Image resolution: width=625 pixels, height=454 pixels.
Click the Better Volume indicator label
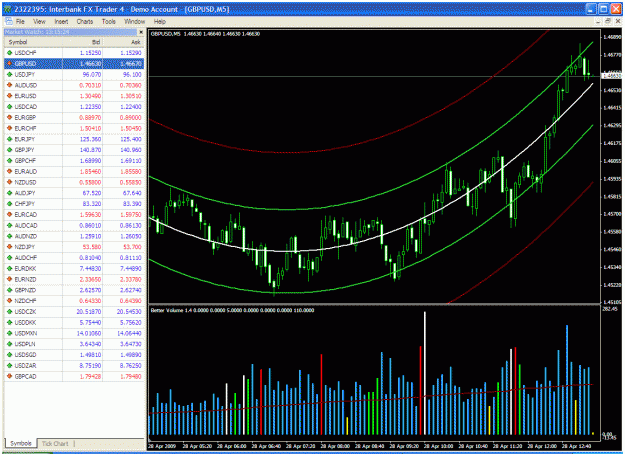tap(232, 310)
